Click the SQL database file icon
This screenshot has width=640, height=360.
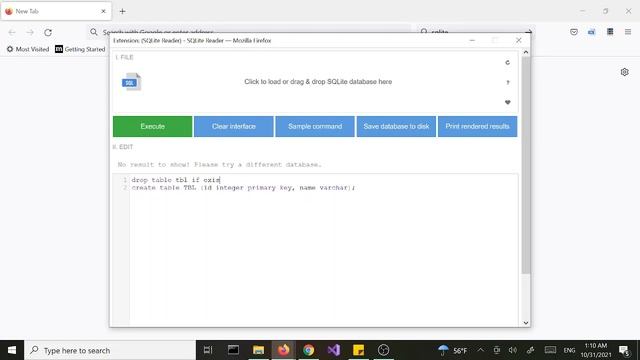[x=131, y=82]
